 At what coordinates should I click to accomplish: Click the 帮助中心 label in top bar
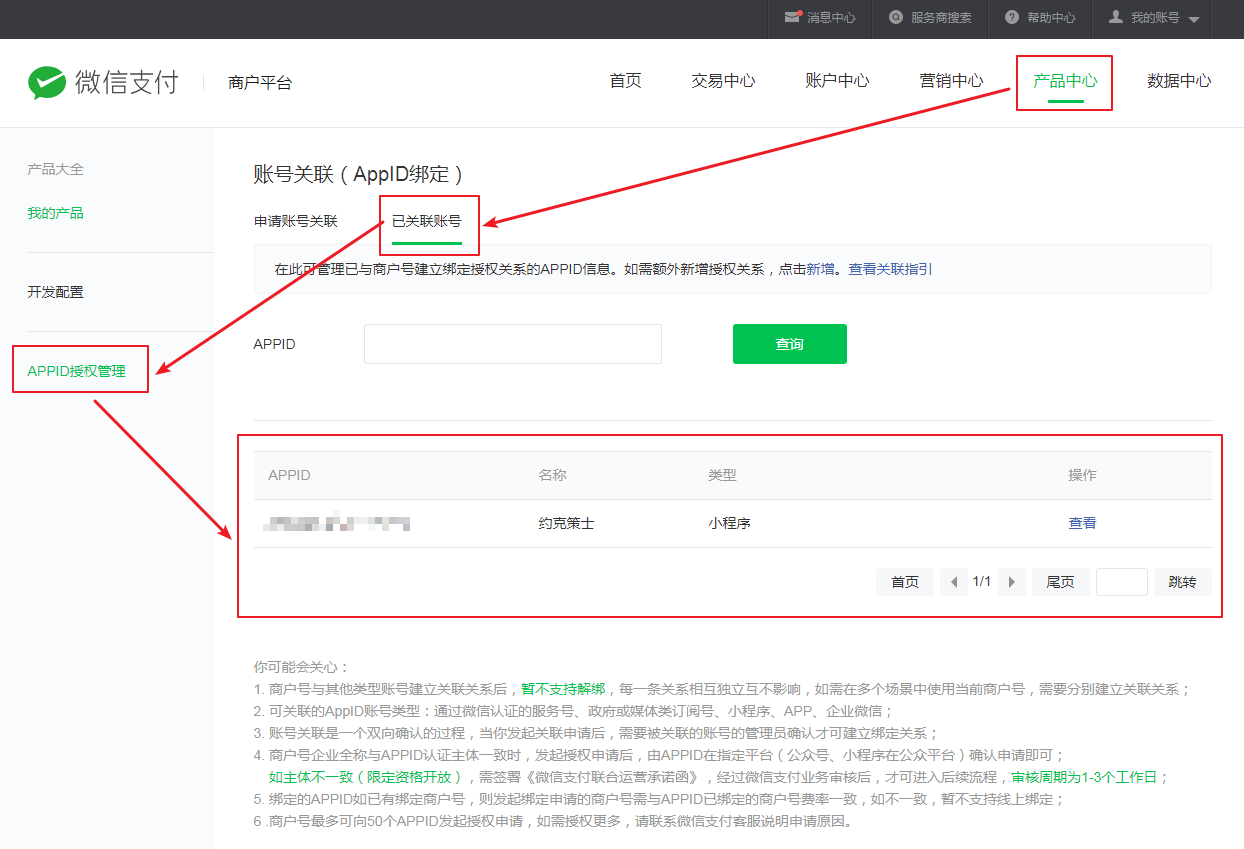1052,18
